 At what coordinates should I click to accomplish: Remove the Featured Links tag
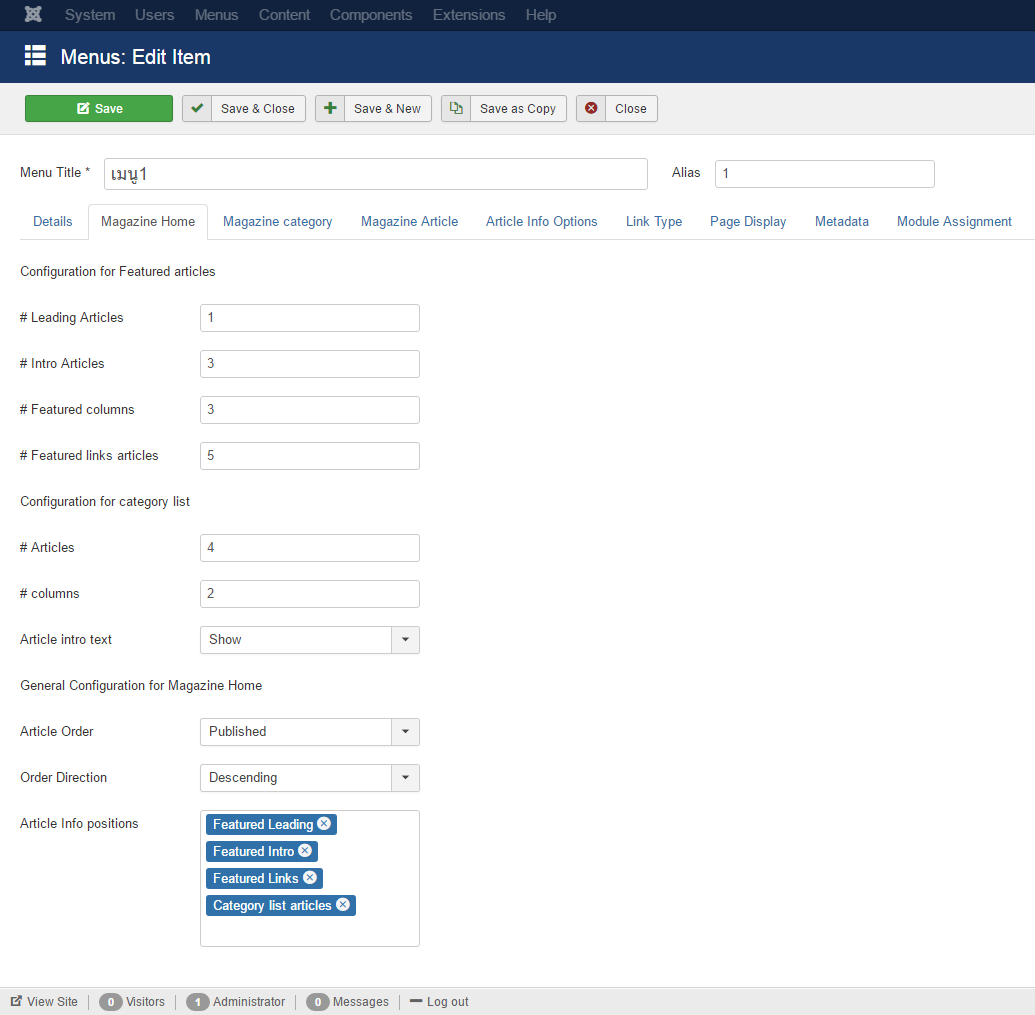[x=310, y=878]
